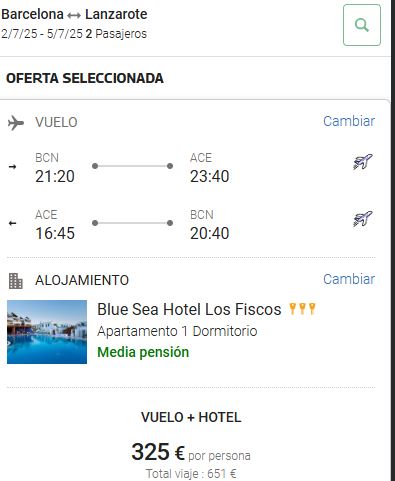Click the airline icon on return ACE flight
The width and height of the screenshot is (395, 481).
point(363,219)
